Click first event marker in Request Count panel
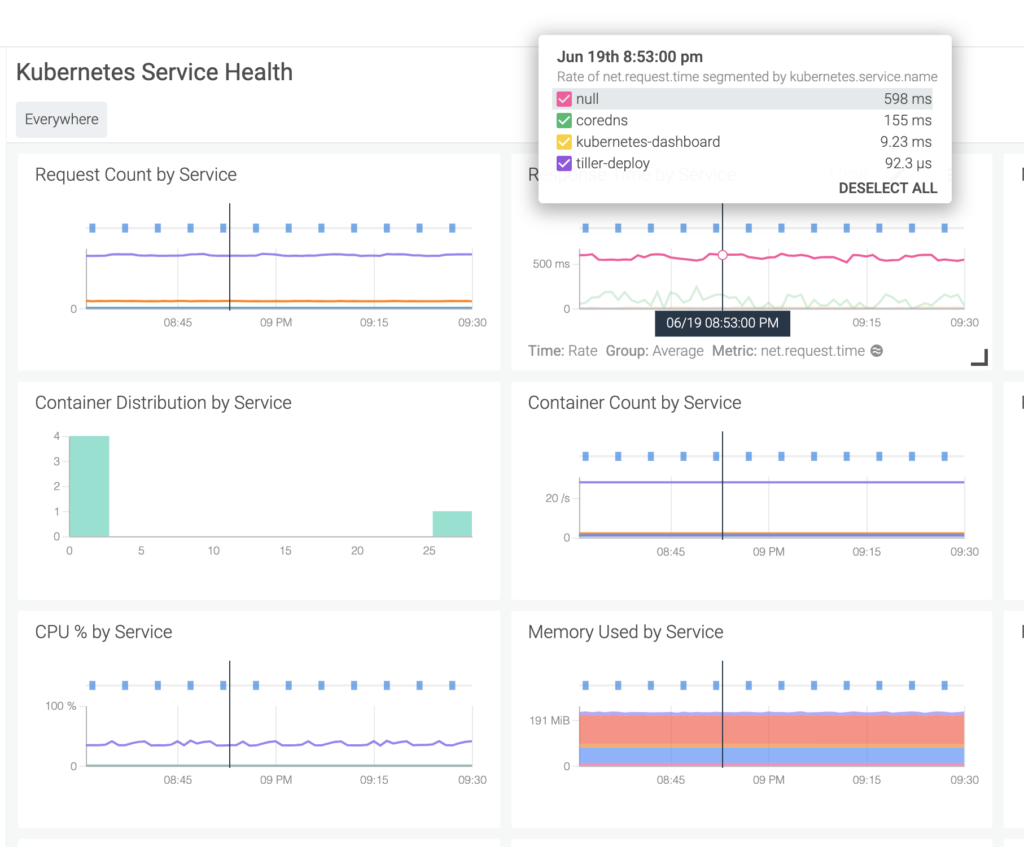 pyautogui.click(x=92, y=228)
